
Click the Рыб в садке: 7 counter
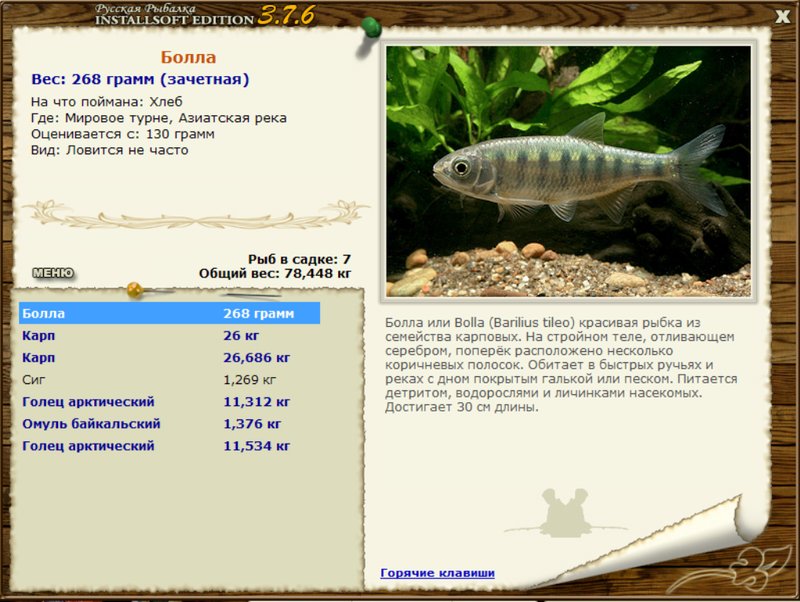click(x=299, y=259)
